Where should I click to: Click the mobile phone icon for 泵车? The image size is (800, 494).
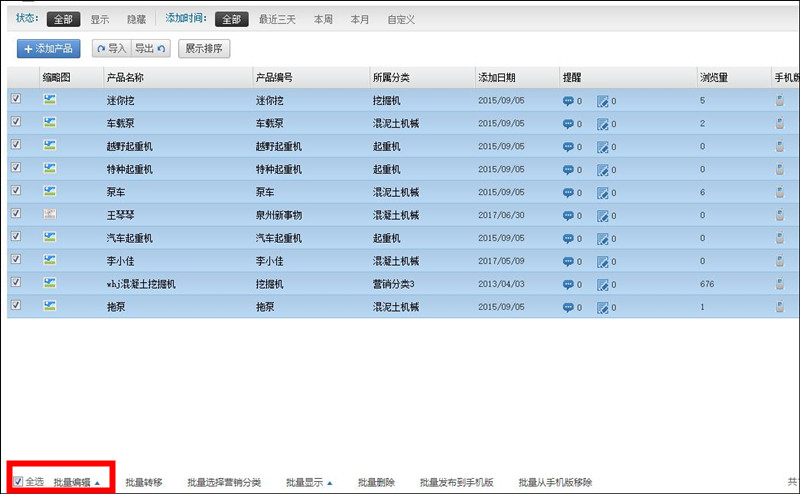[x=780, y=192]
